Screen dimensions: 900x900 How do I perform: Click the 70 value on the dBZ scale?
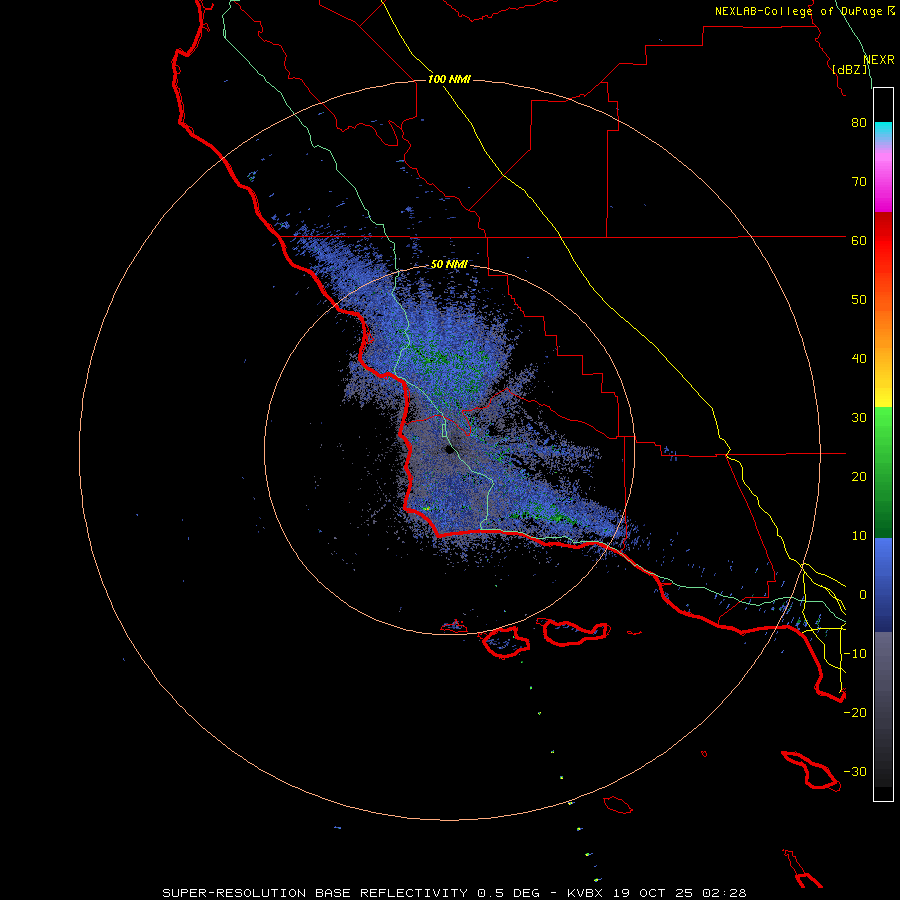859,181
